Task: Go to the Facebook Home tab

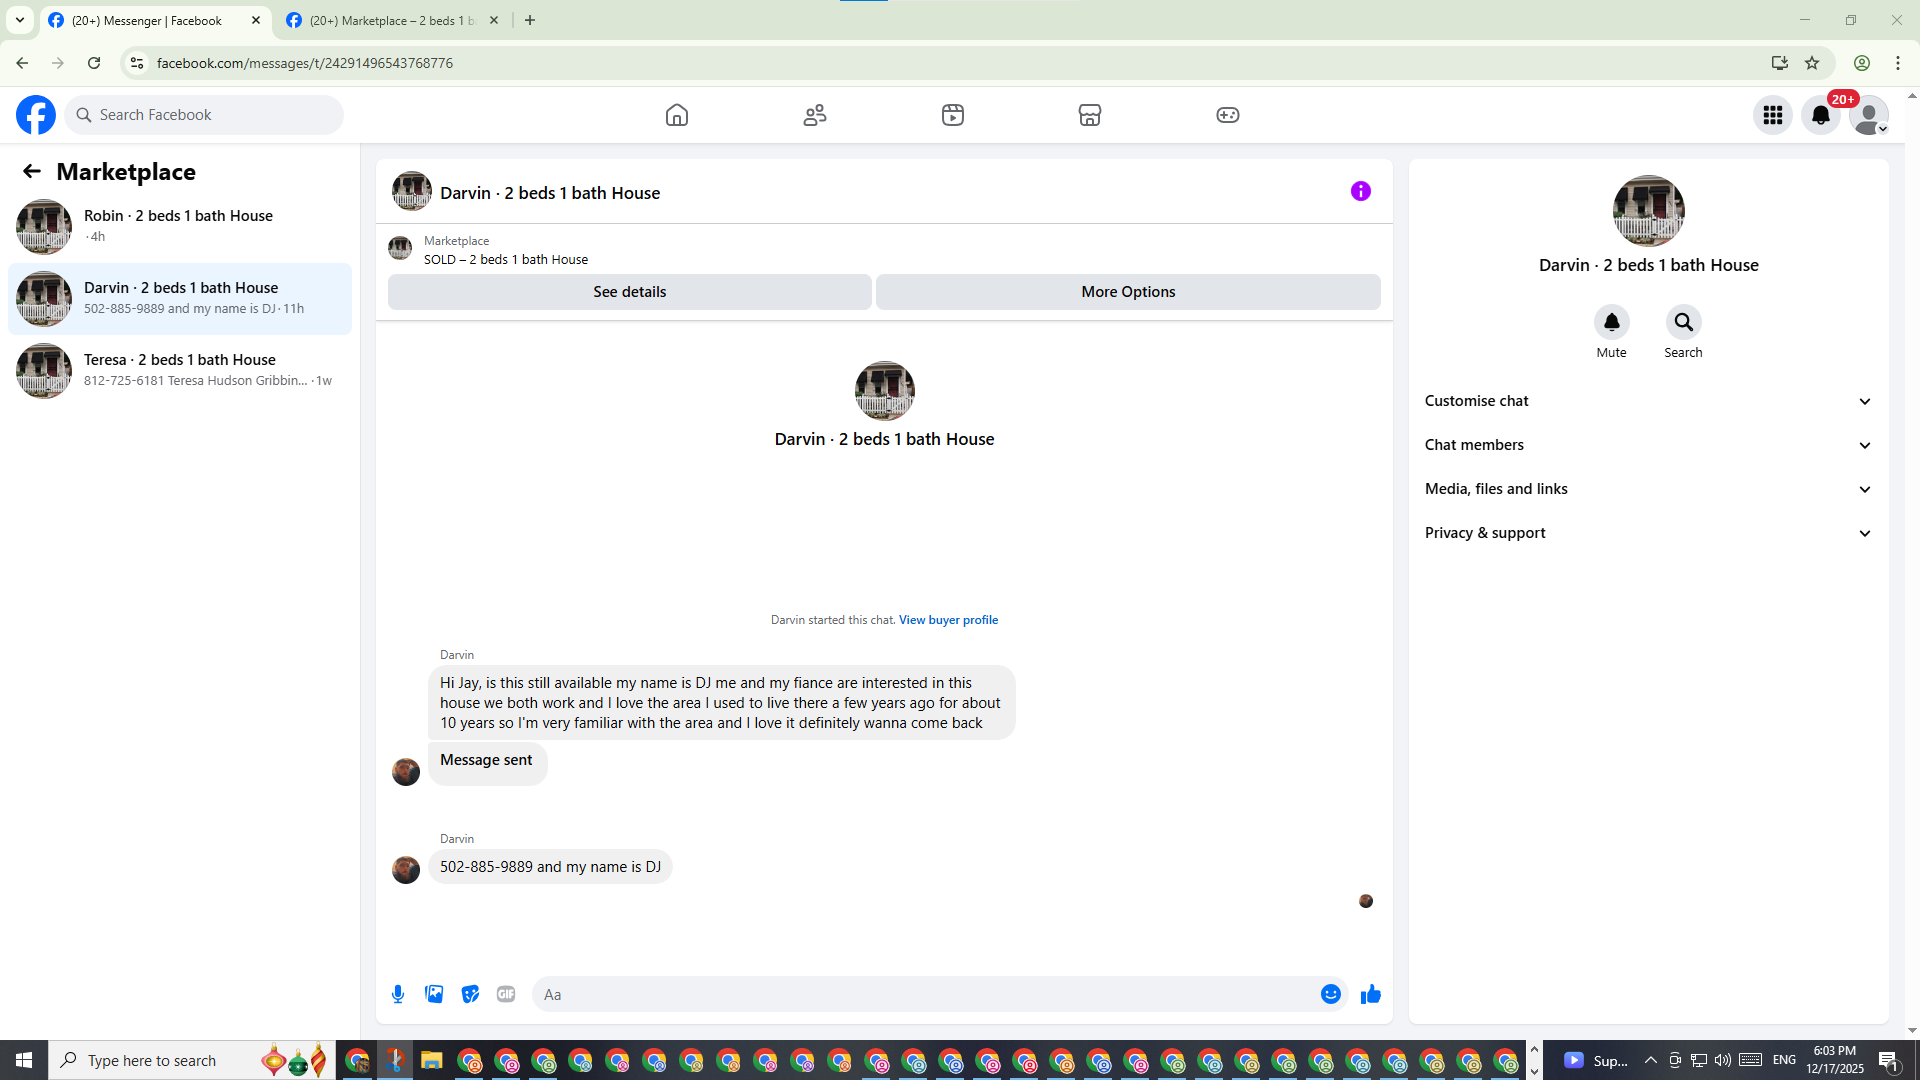Action: [x=677, y=115]
